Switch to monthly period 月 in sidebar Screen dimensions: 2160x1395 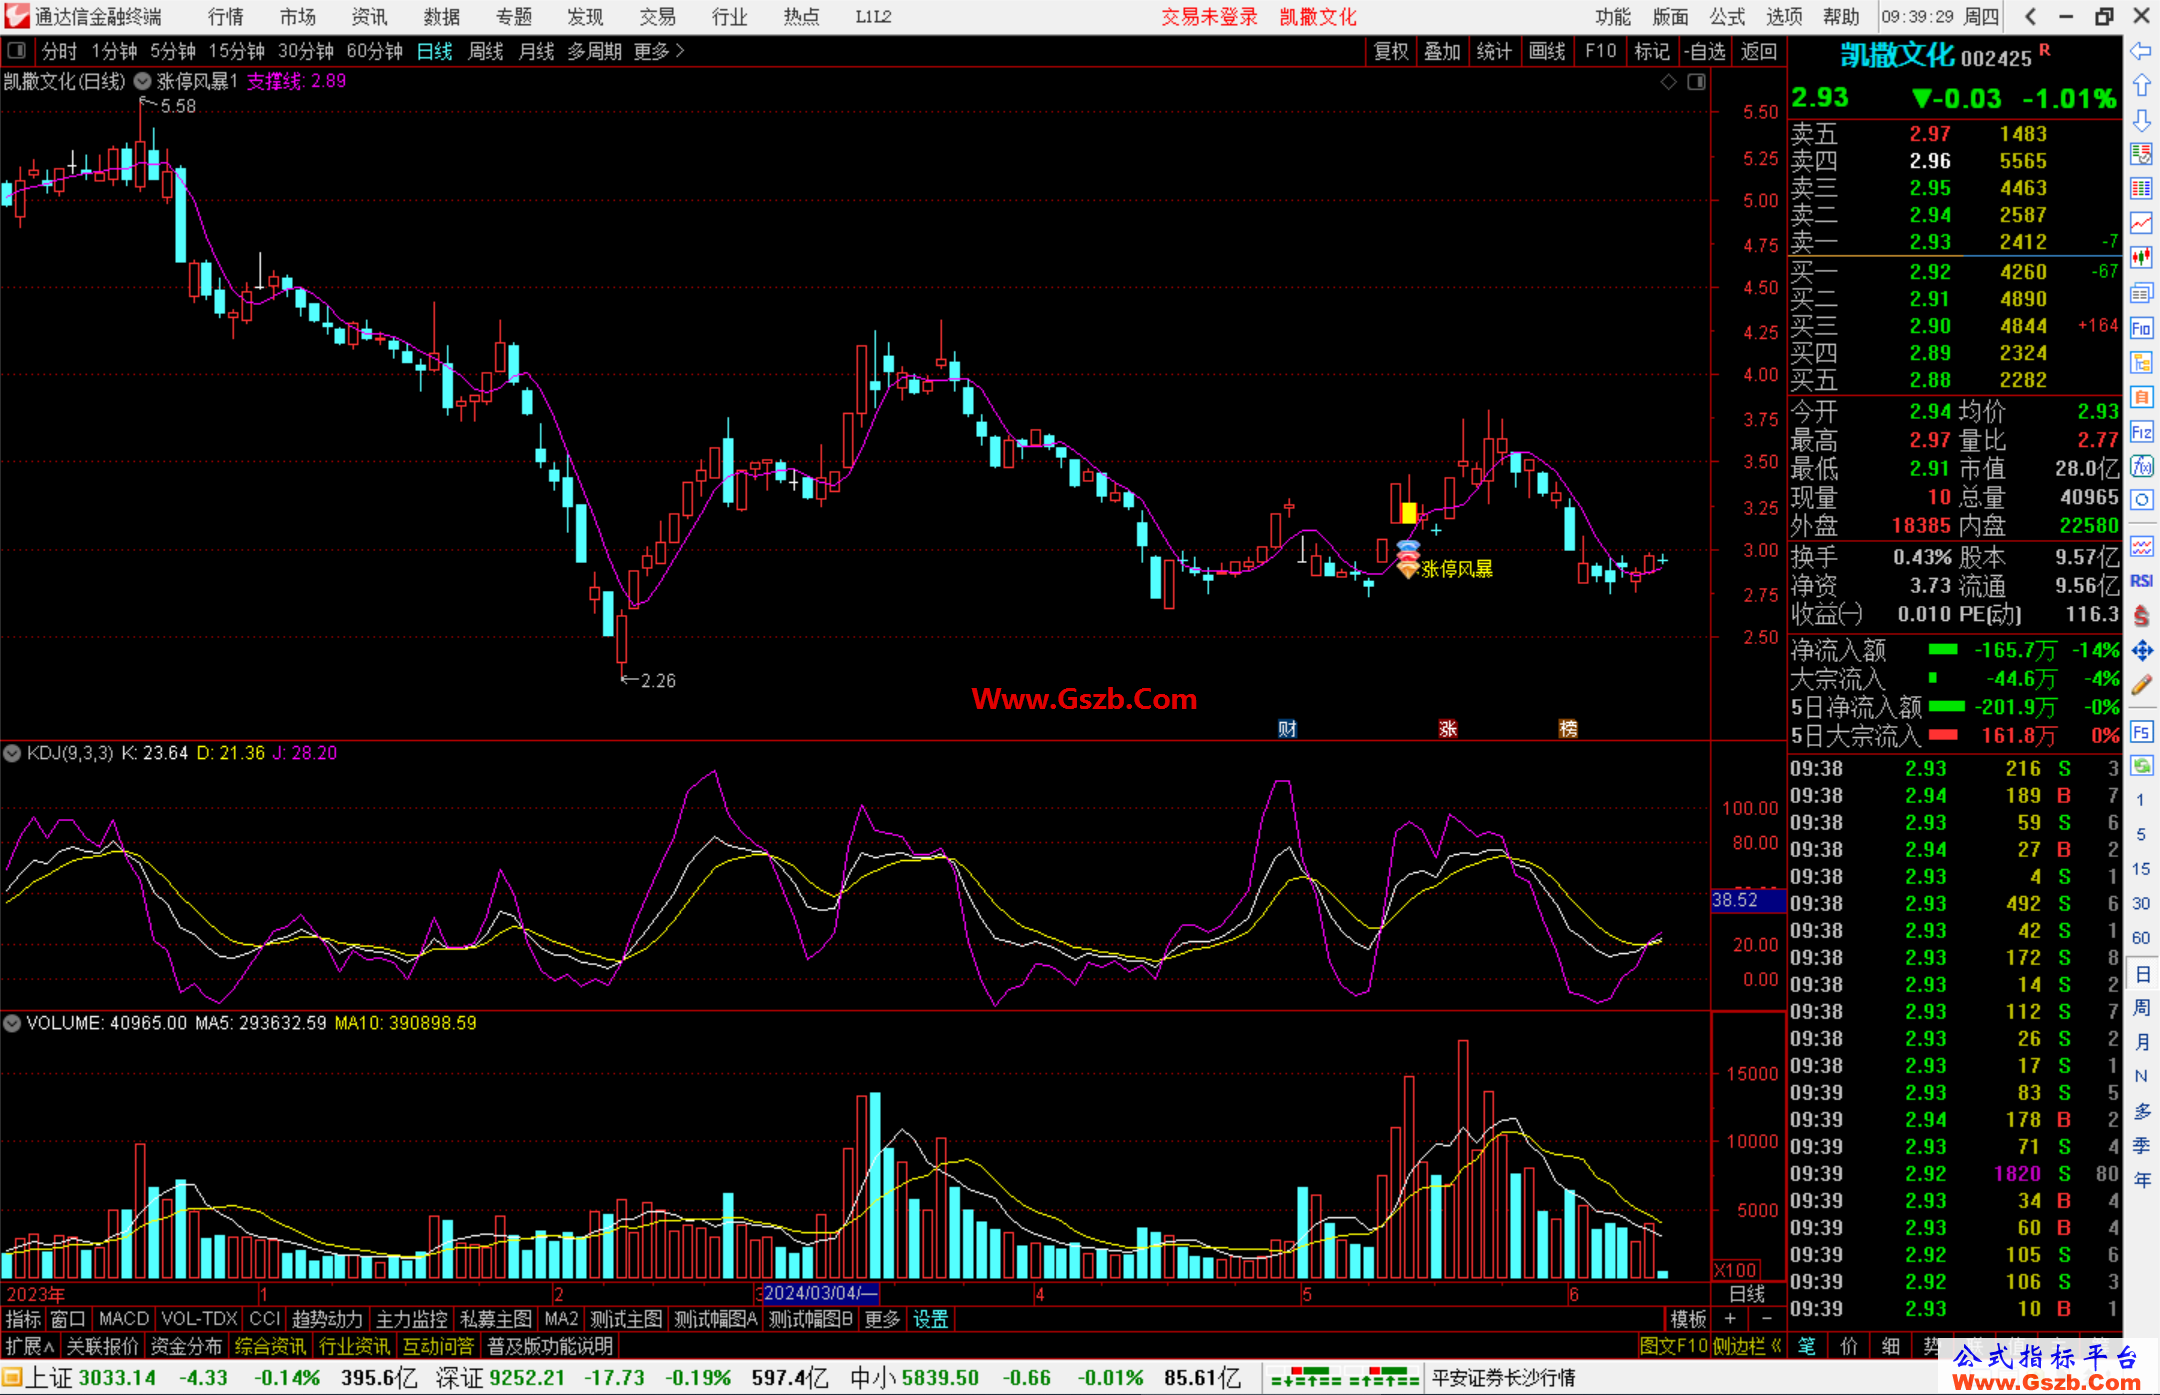point(2141,1042)
